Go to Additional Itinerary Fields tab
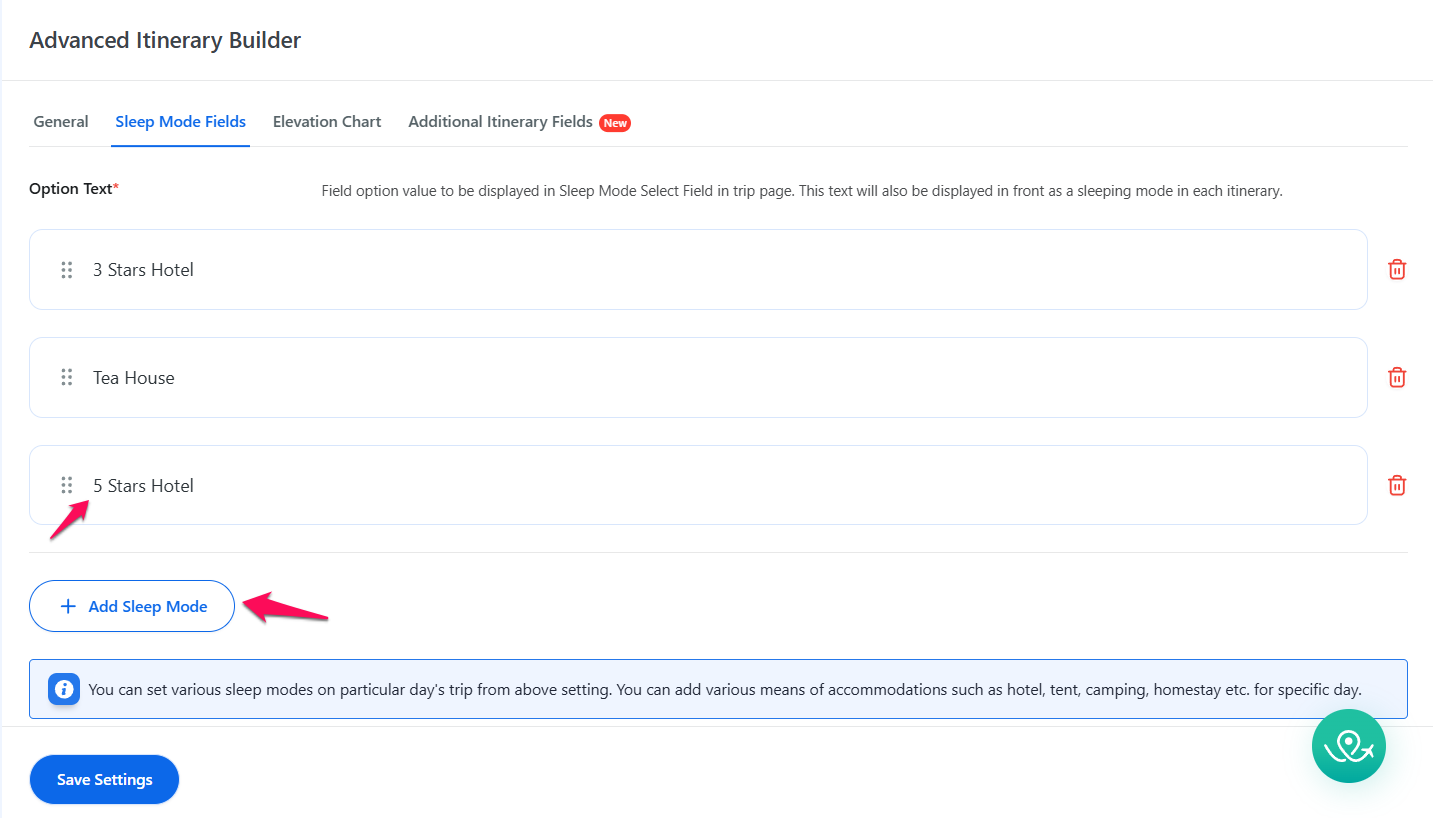The image size is (1433, 818). click(500, 122)
